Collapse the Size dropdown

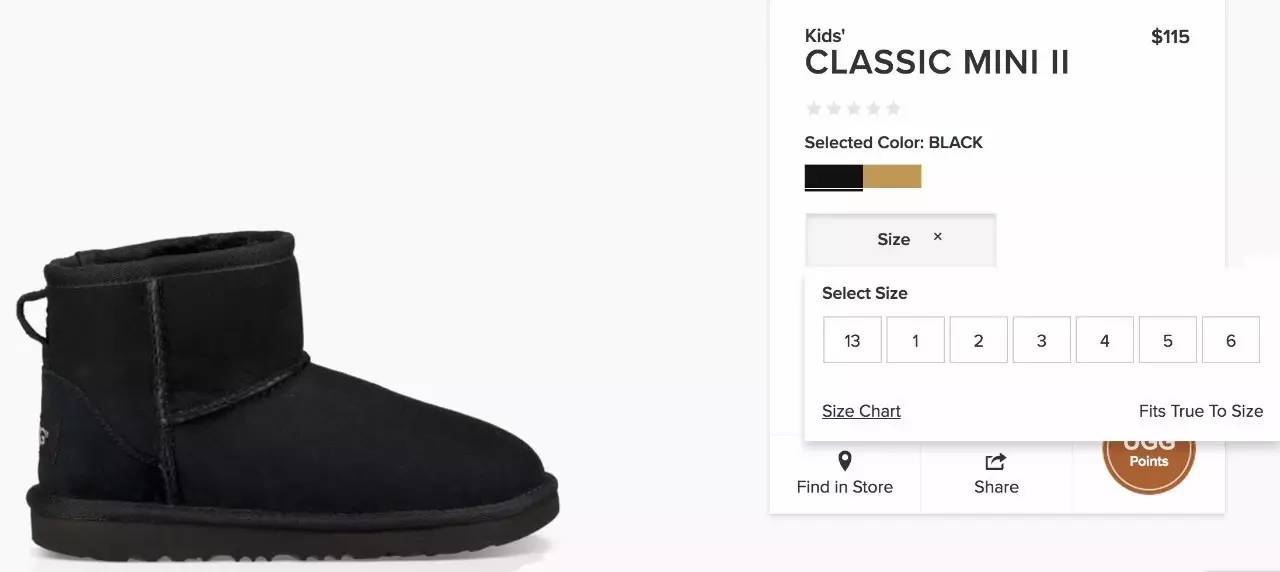point(893,240)
